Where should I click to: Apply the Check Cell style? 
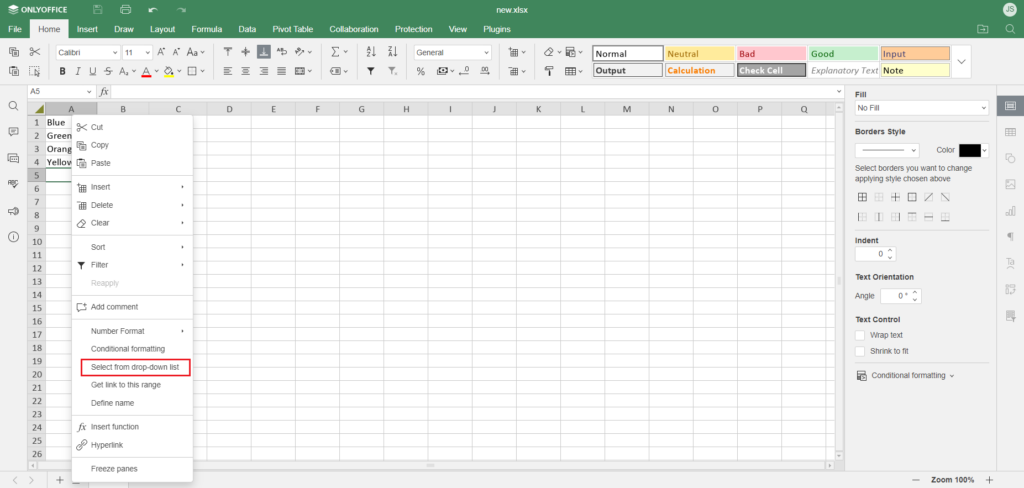tap(771, 71)
